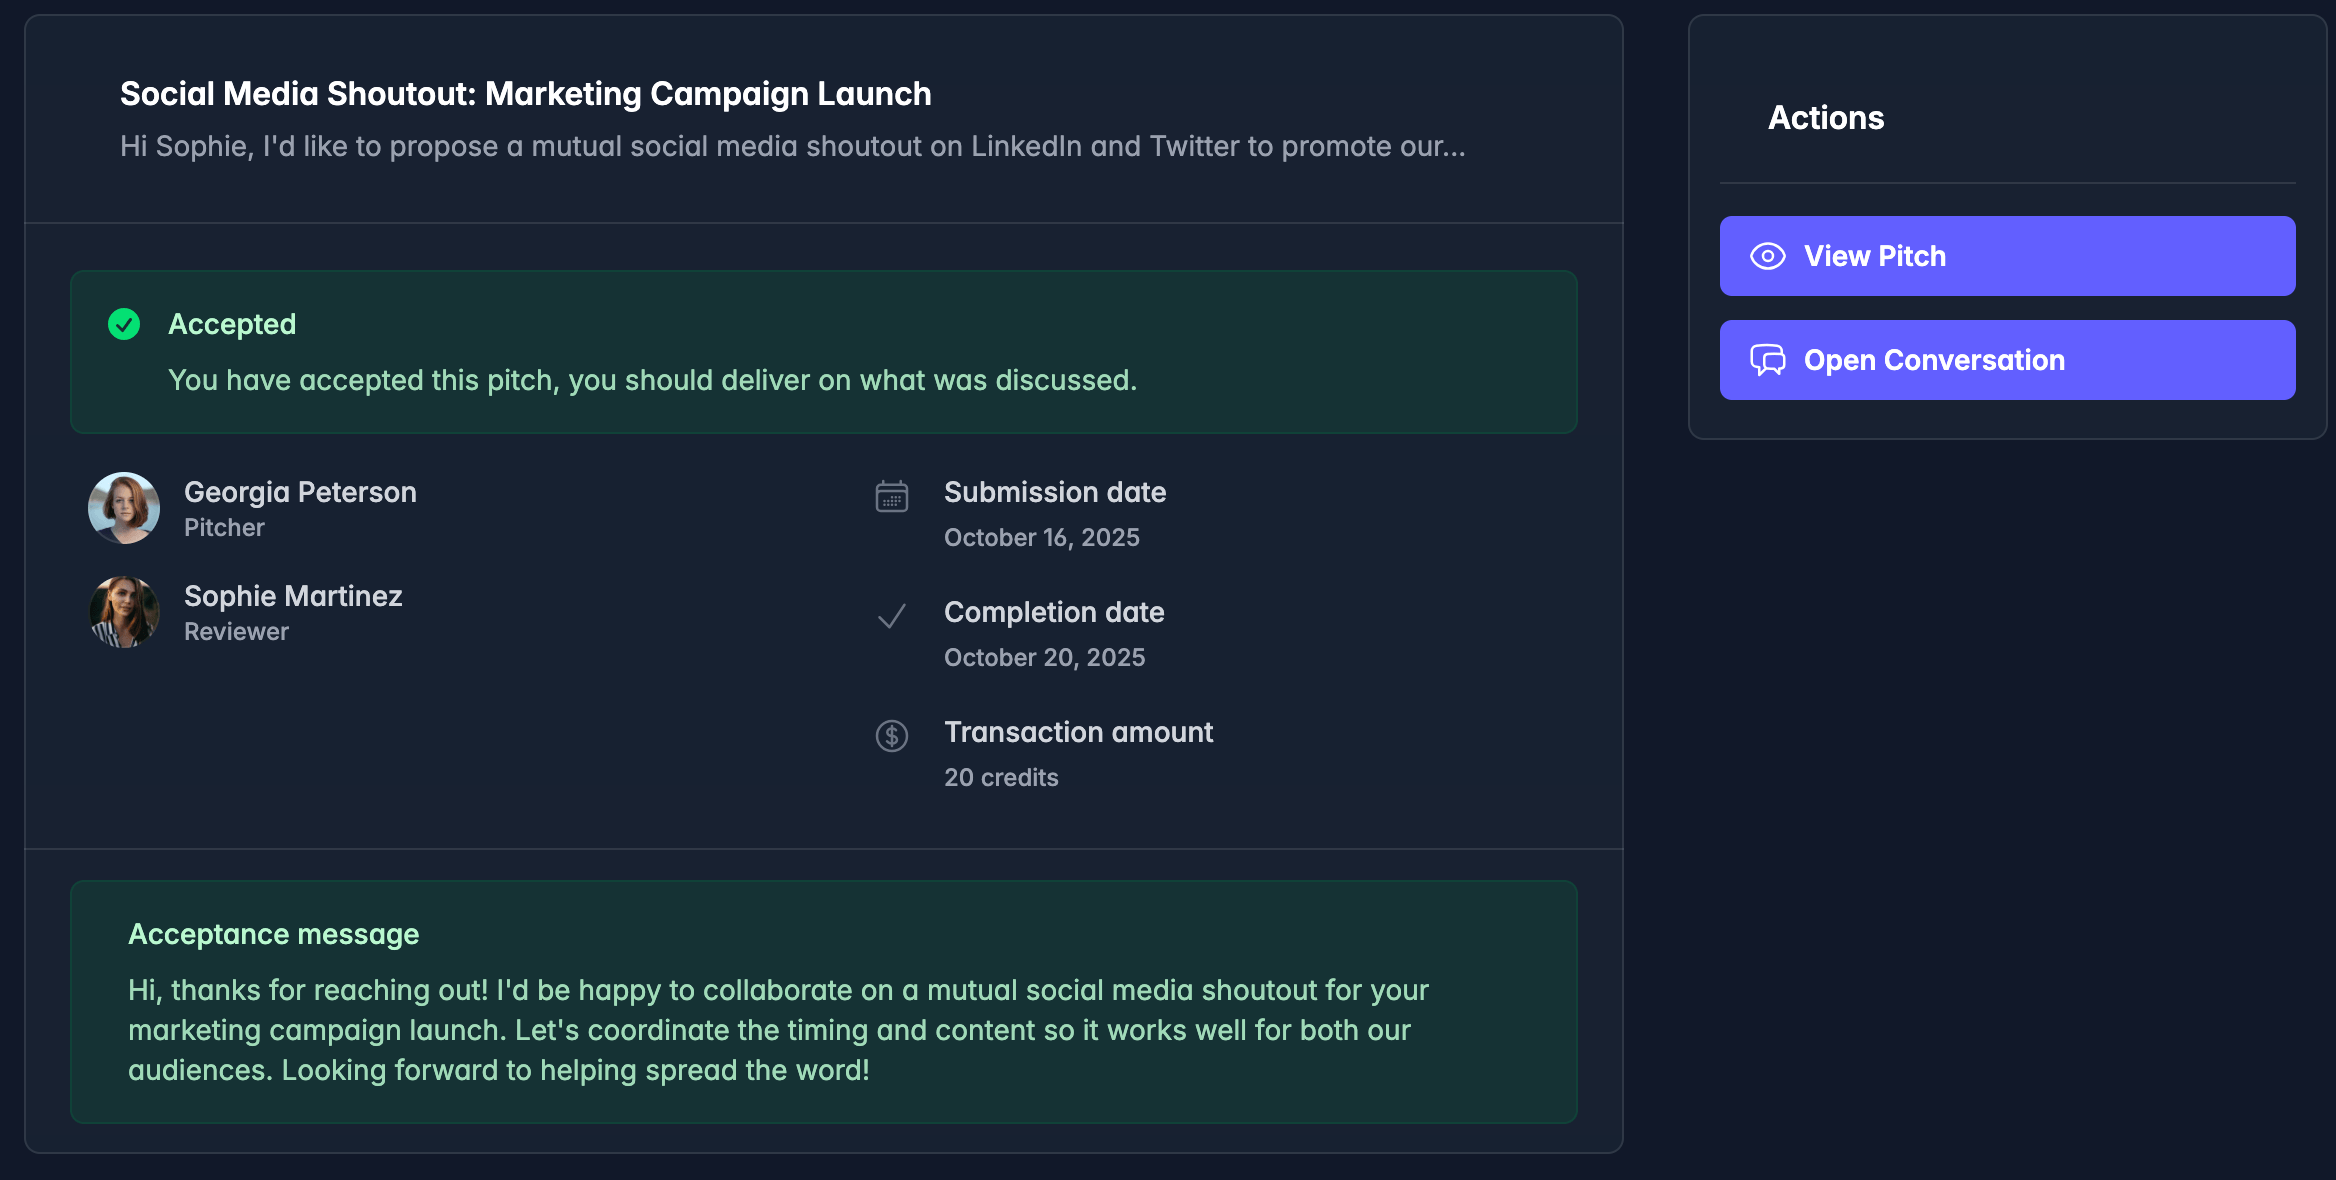Image resolution: width=2336 pixels, height=1180 pixels.
Task: Click Sophie Martinez's profile avatar
Action: (124, 612)
